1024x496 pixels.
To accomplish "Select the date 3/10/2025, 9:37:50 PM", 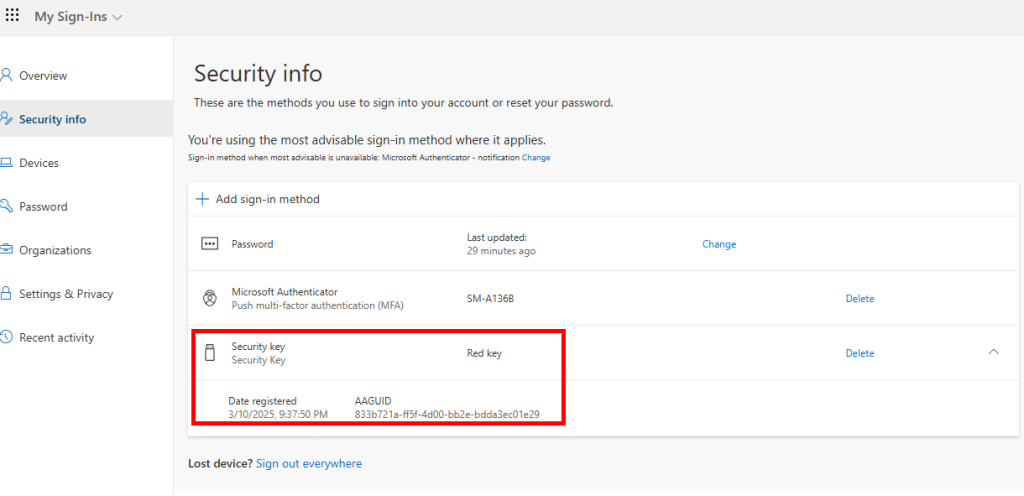I will tap(278, 414).
